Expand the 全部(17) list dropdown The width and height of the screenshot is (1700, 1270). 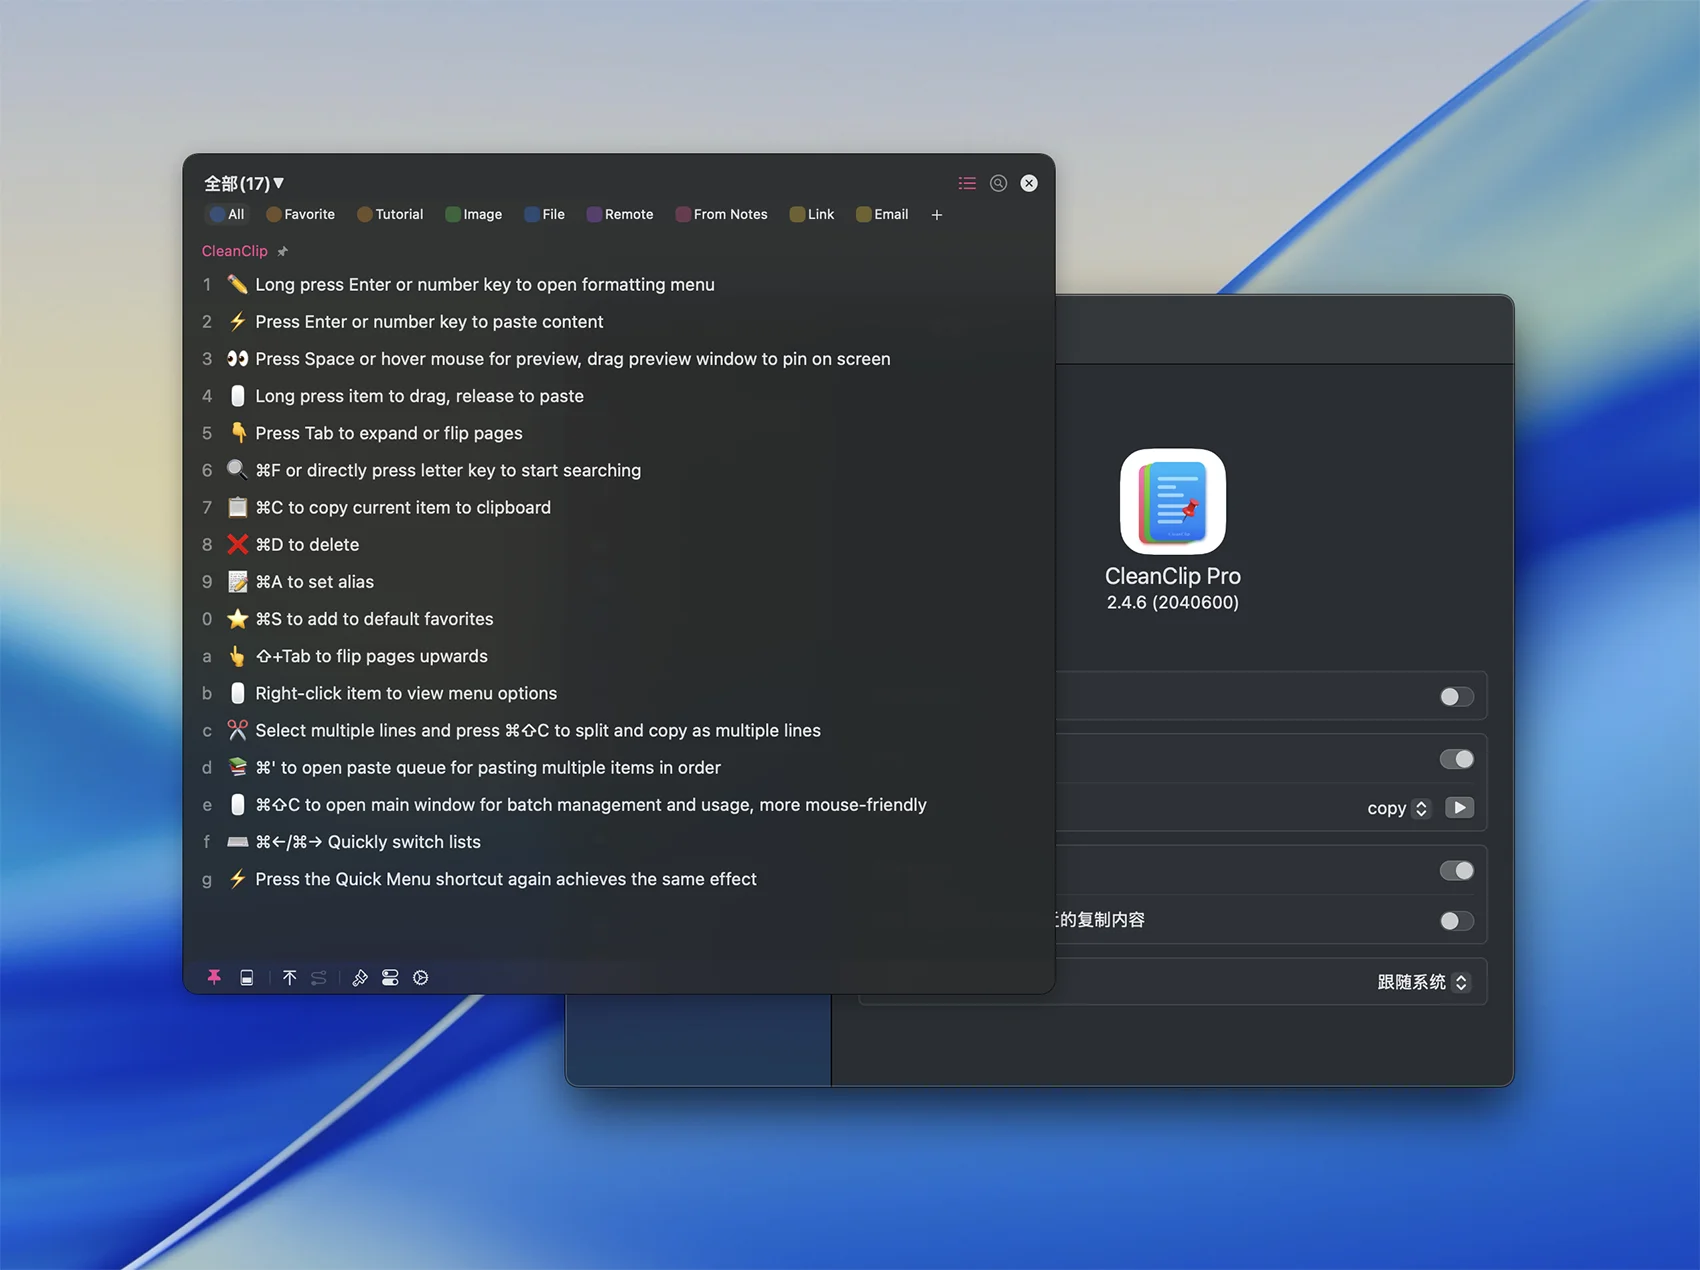coord(245,183)
